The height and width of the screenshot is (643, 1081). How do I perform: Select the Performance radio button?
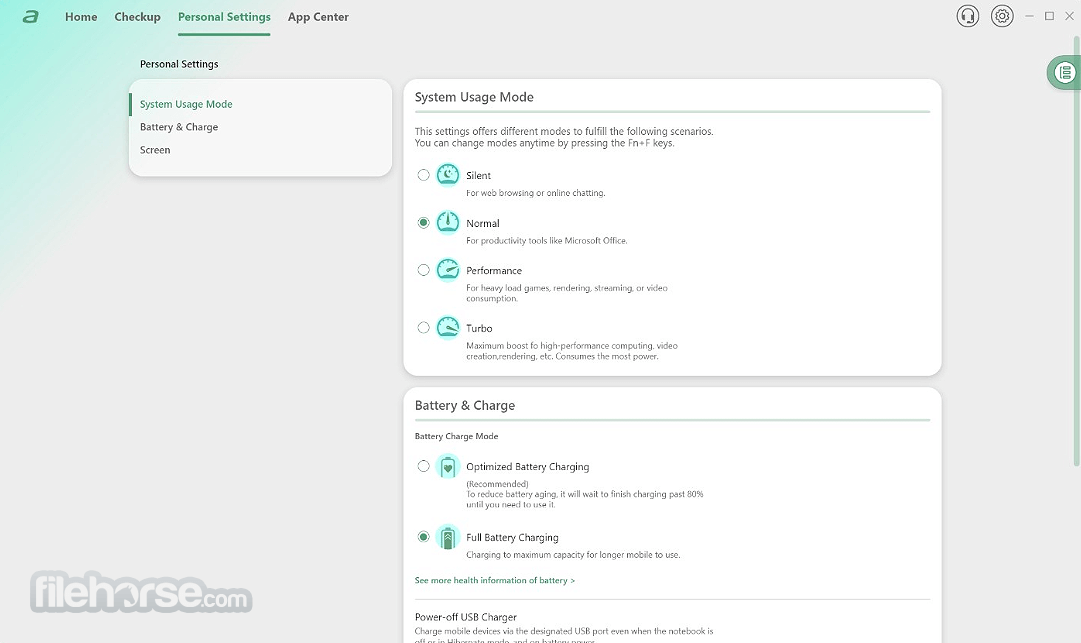[423, 269]
